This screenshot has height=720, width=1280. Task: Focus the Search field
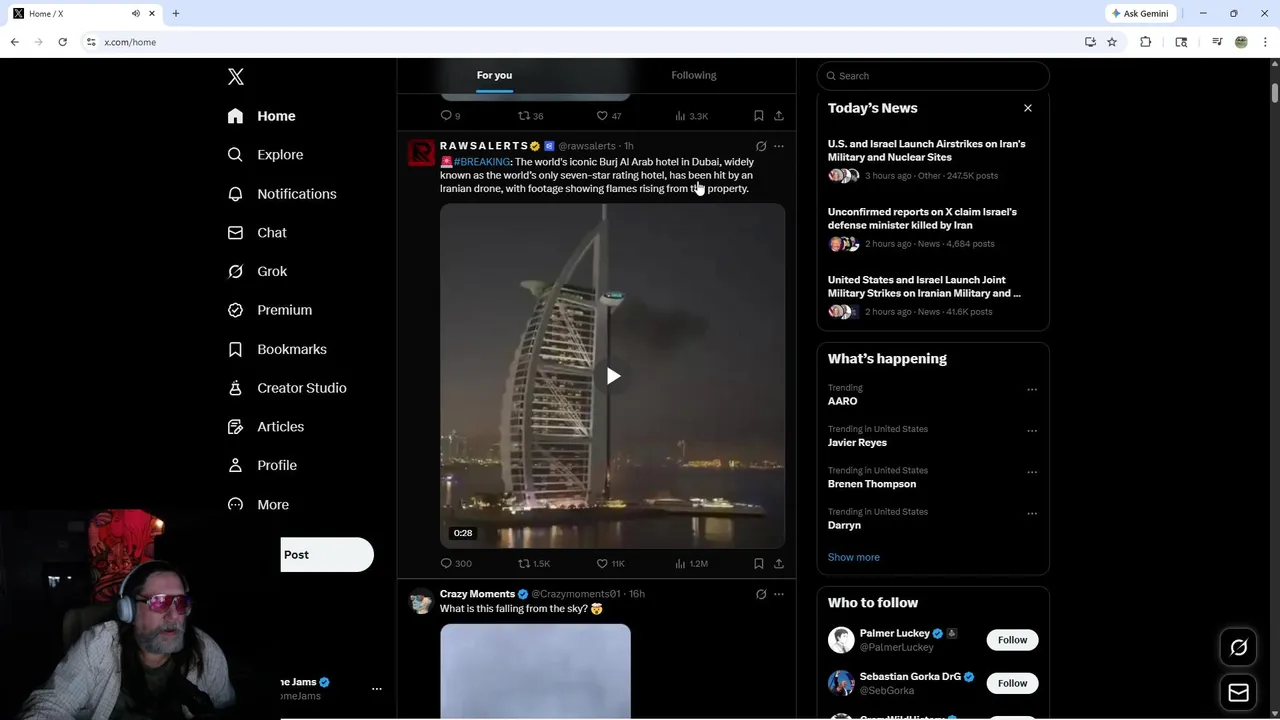[933, 76]
